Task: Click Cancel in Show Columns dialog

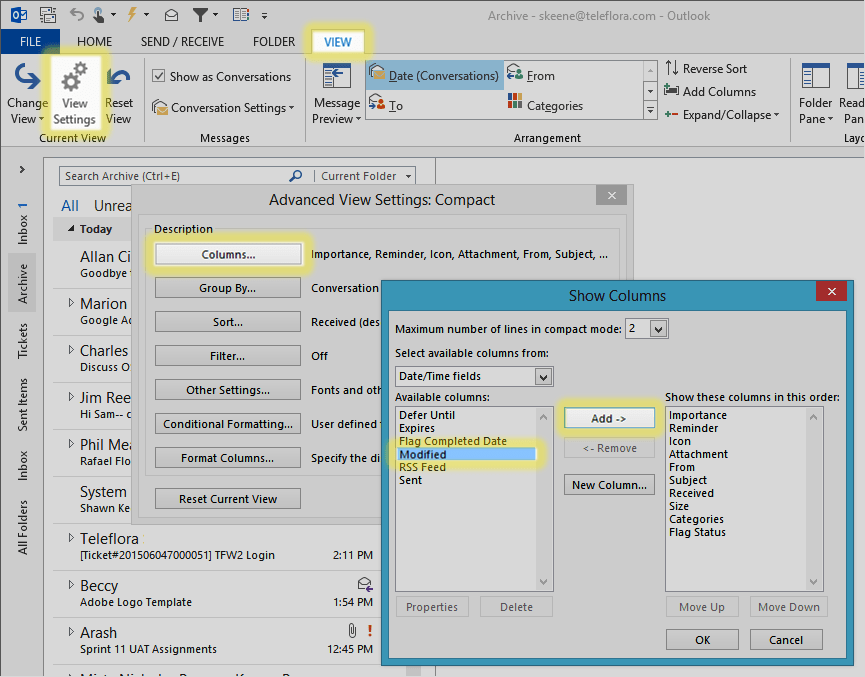Action: point(786,640)
